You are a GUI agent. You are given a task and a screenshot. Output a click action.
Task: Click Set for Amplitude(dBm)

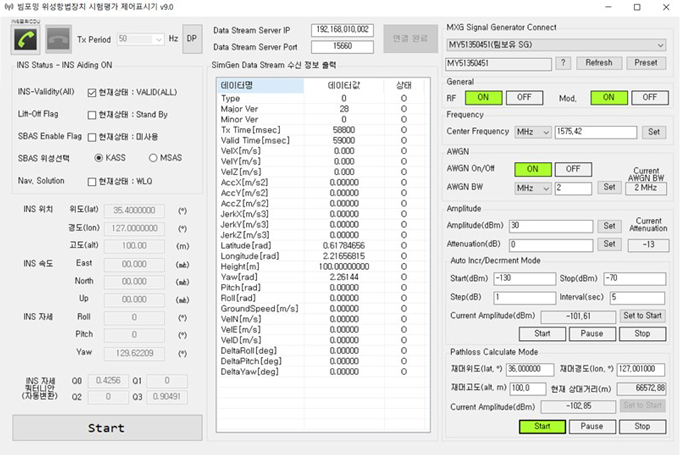click(609, 226)
